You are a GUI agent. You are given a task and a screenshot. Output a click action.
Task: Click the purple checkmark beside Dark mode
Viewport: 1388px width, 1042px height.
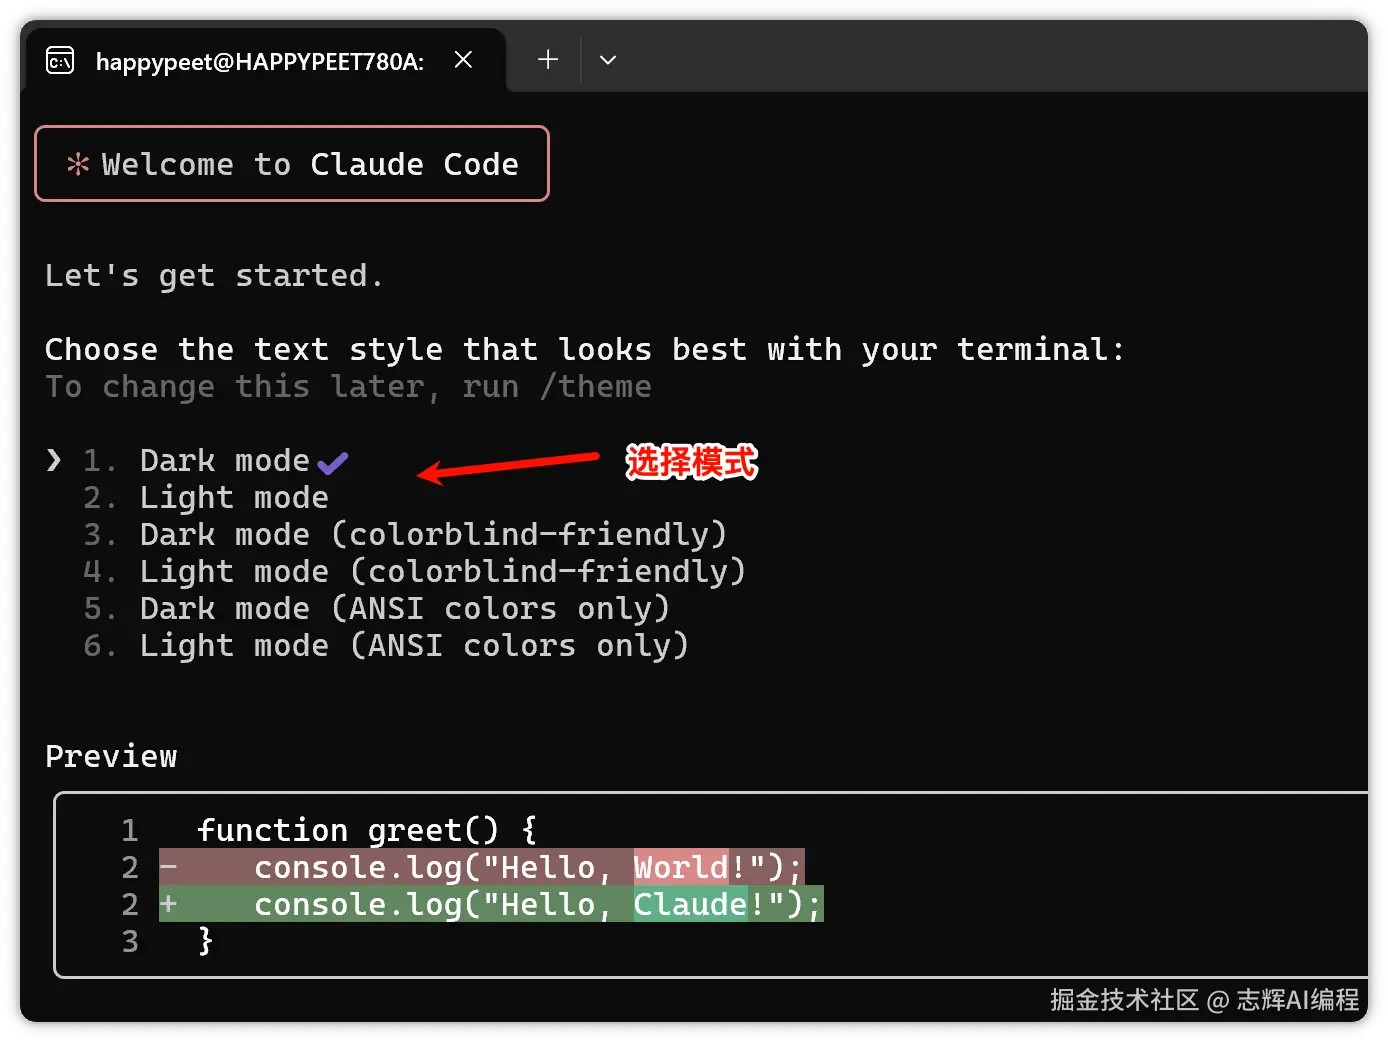tap(332, 463)
